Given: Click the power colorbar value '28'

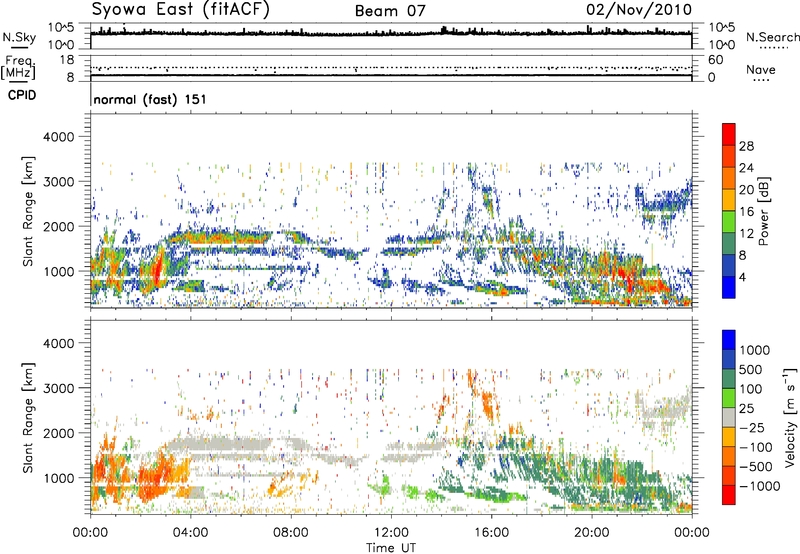Looking at the screenshot, I should pyautogui.click(x=746, y=146).
